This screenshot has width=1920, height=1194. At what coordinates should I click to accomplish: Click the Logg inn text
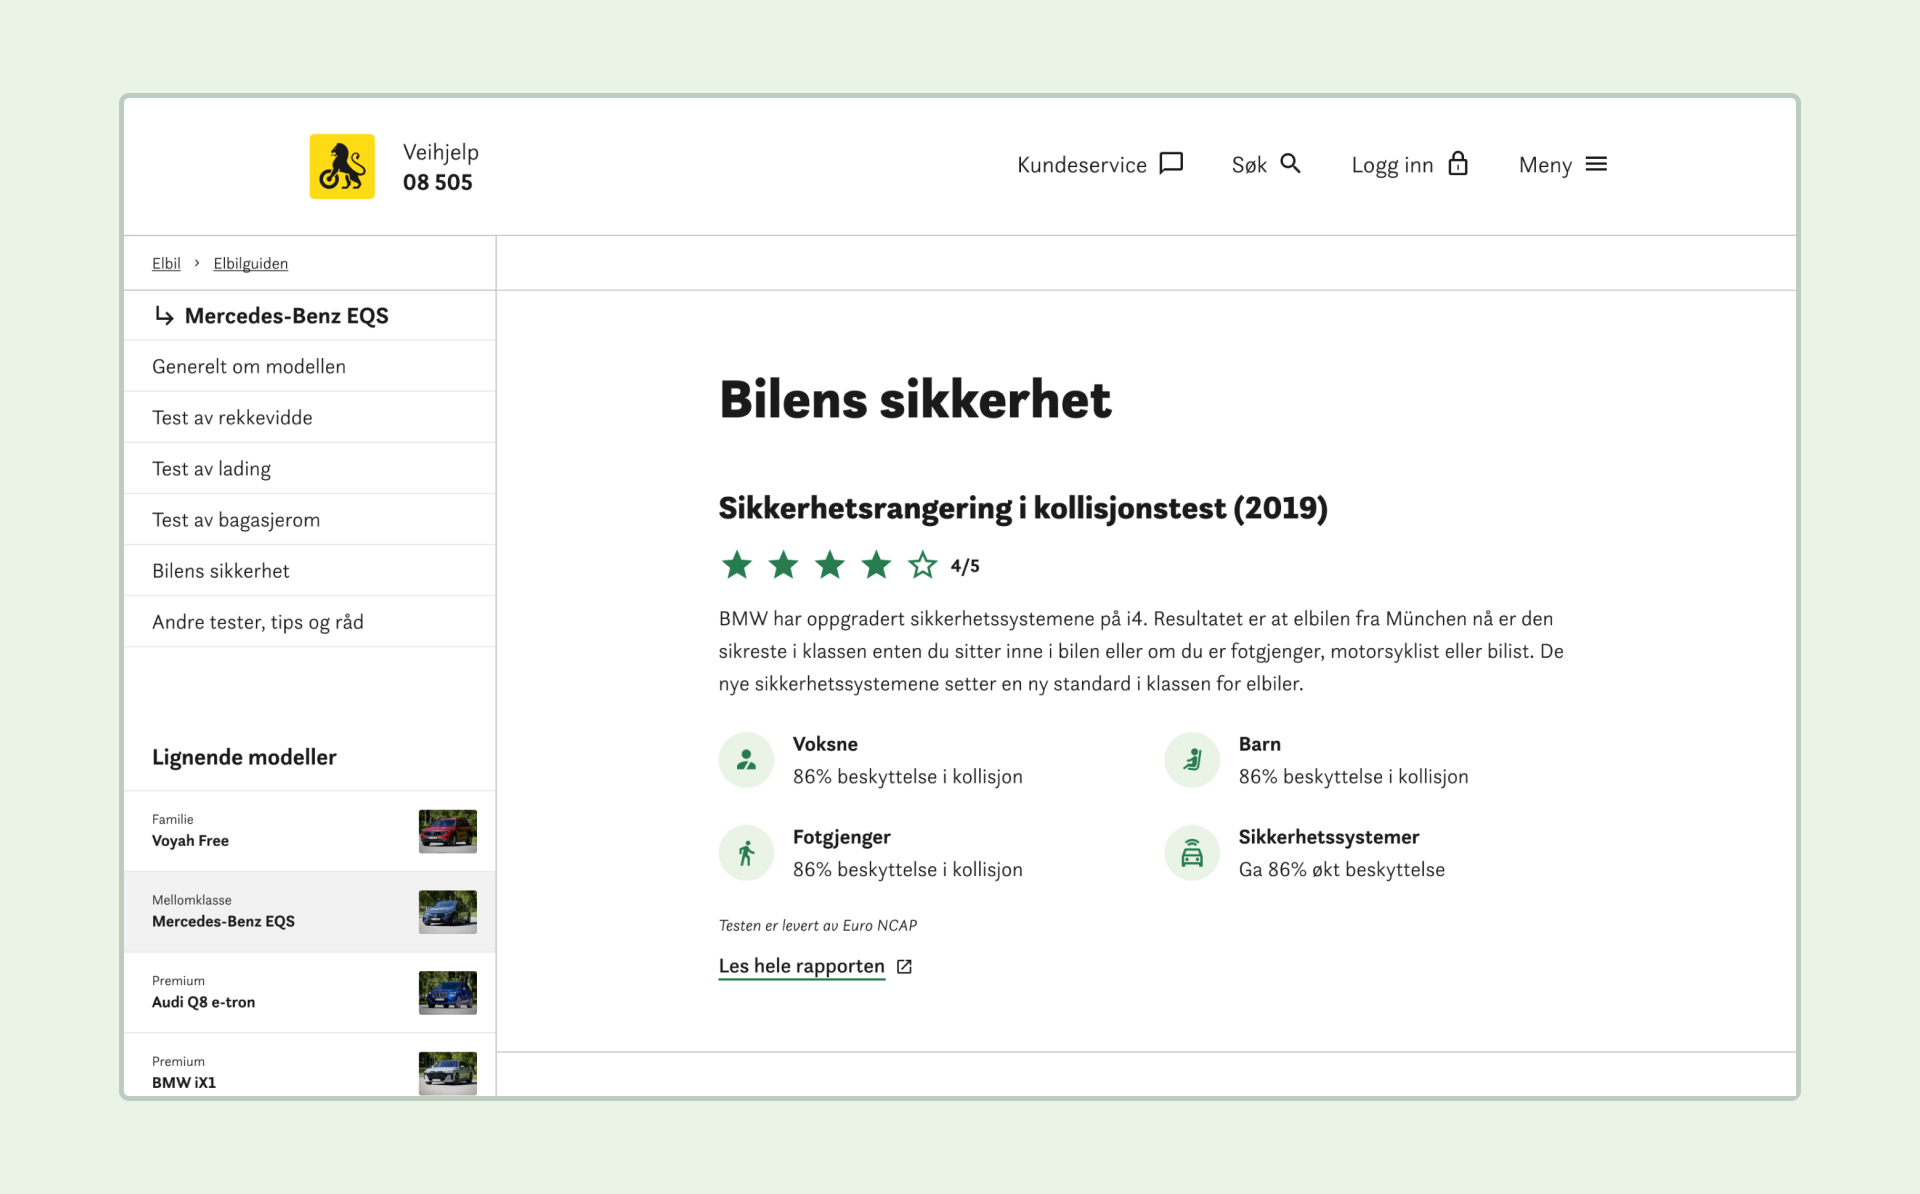[x=1392, y=165]
